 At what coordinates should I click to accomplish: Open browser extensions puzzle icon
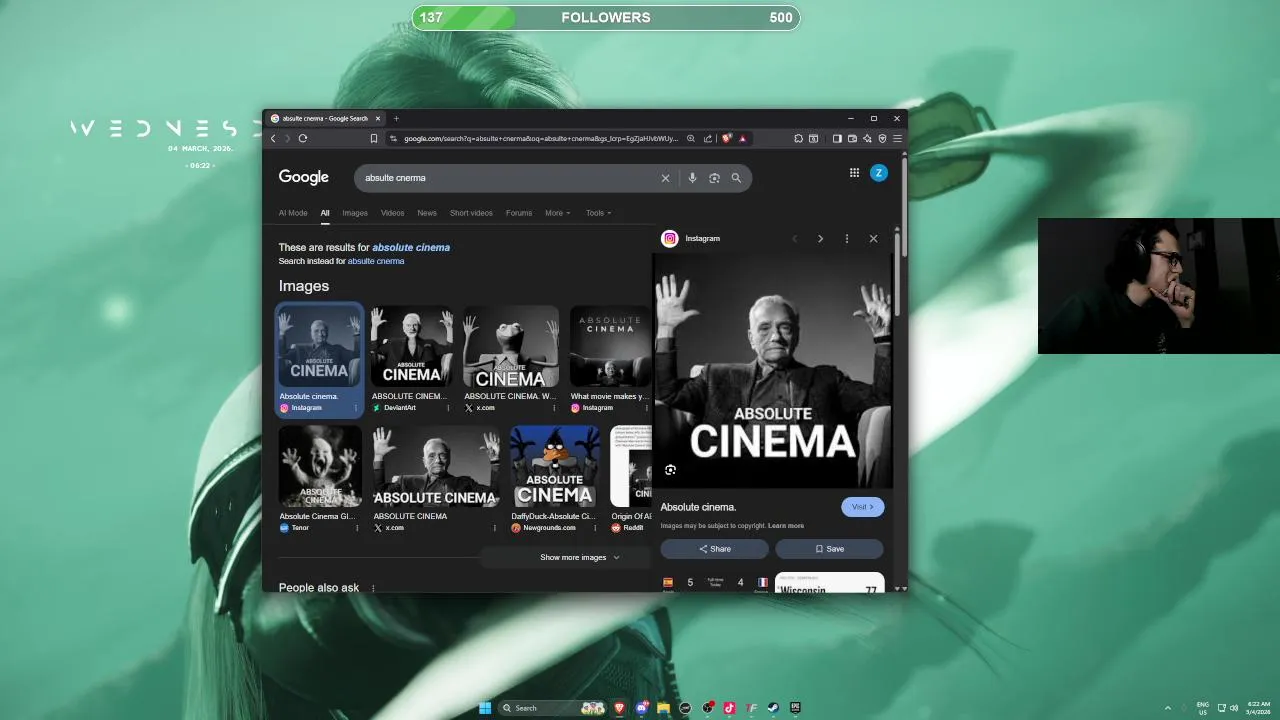(x=799, y=139)
